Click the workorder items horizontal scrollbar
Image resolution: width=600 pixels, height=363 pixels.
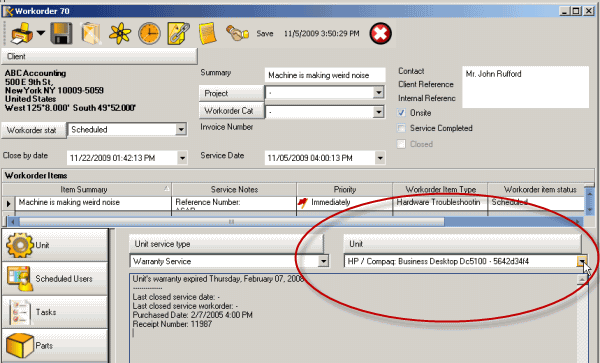click(294, 221)
